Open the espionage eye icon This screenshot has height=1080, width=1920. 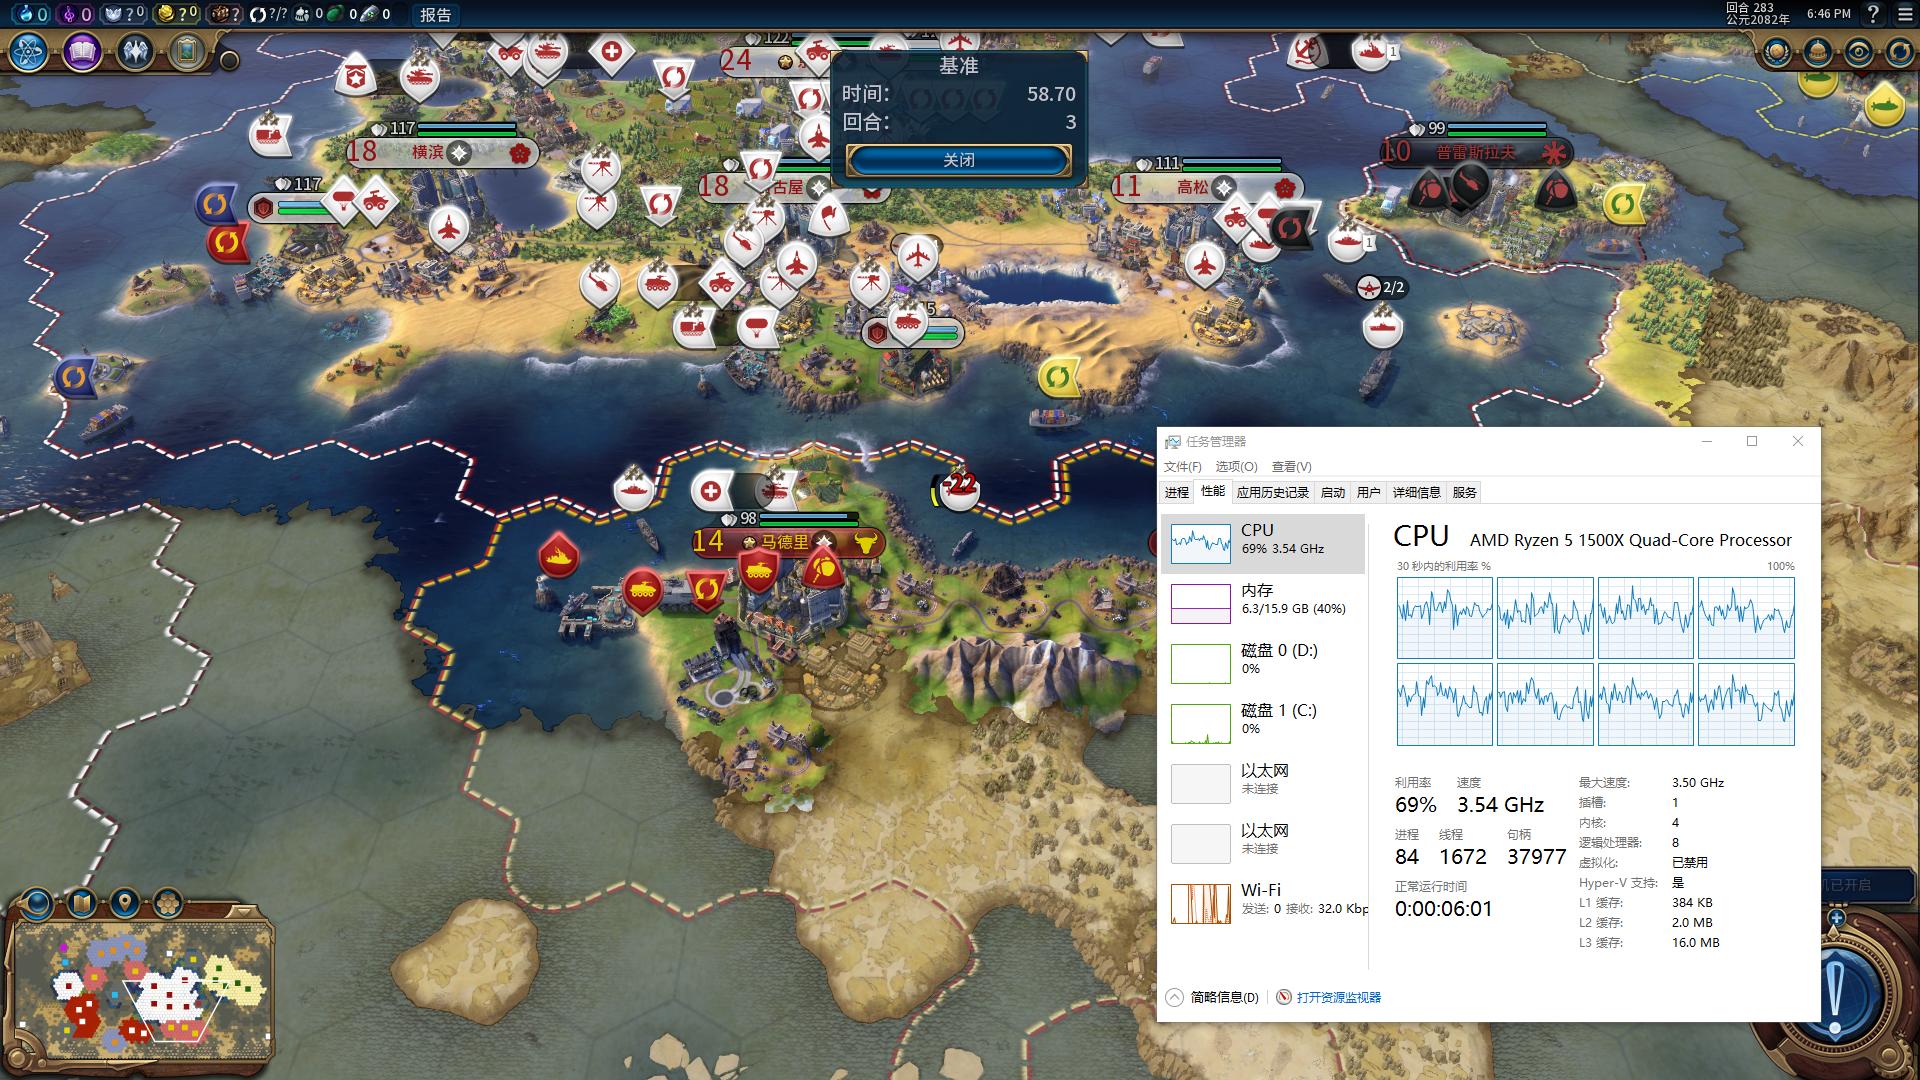click(x=1859, y=52)
